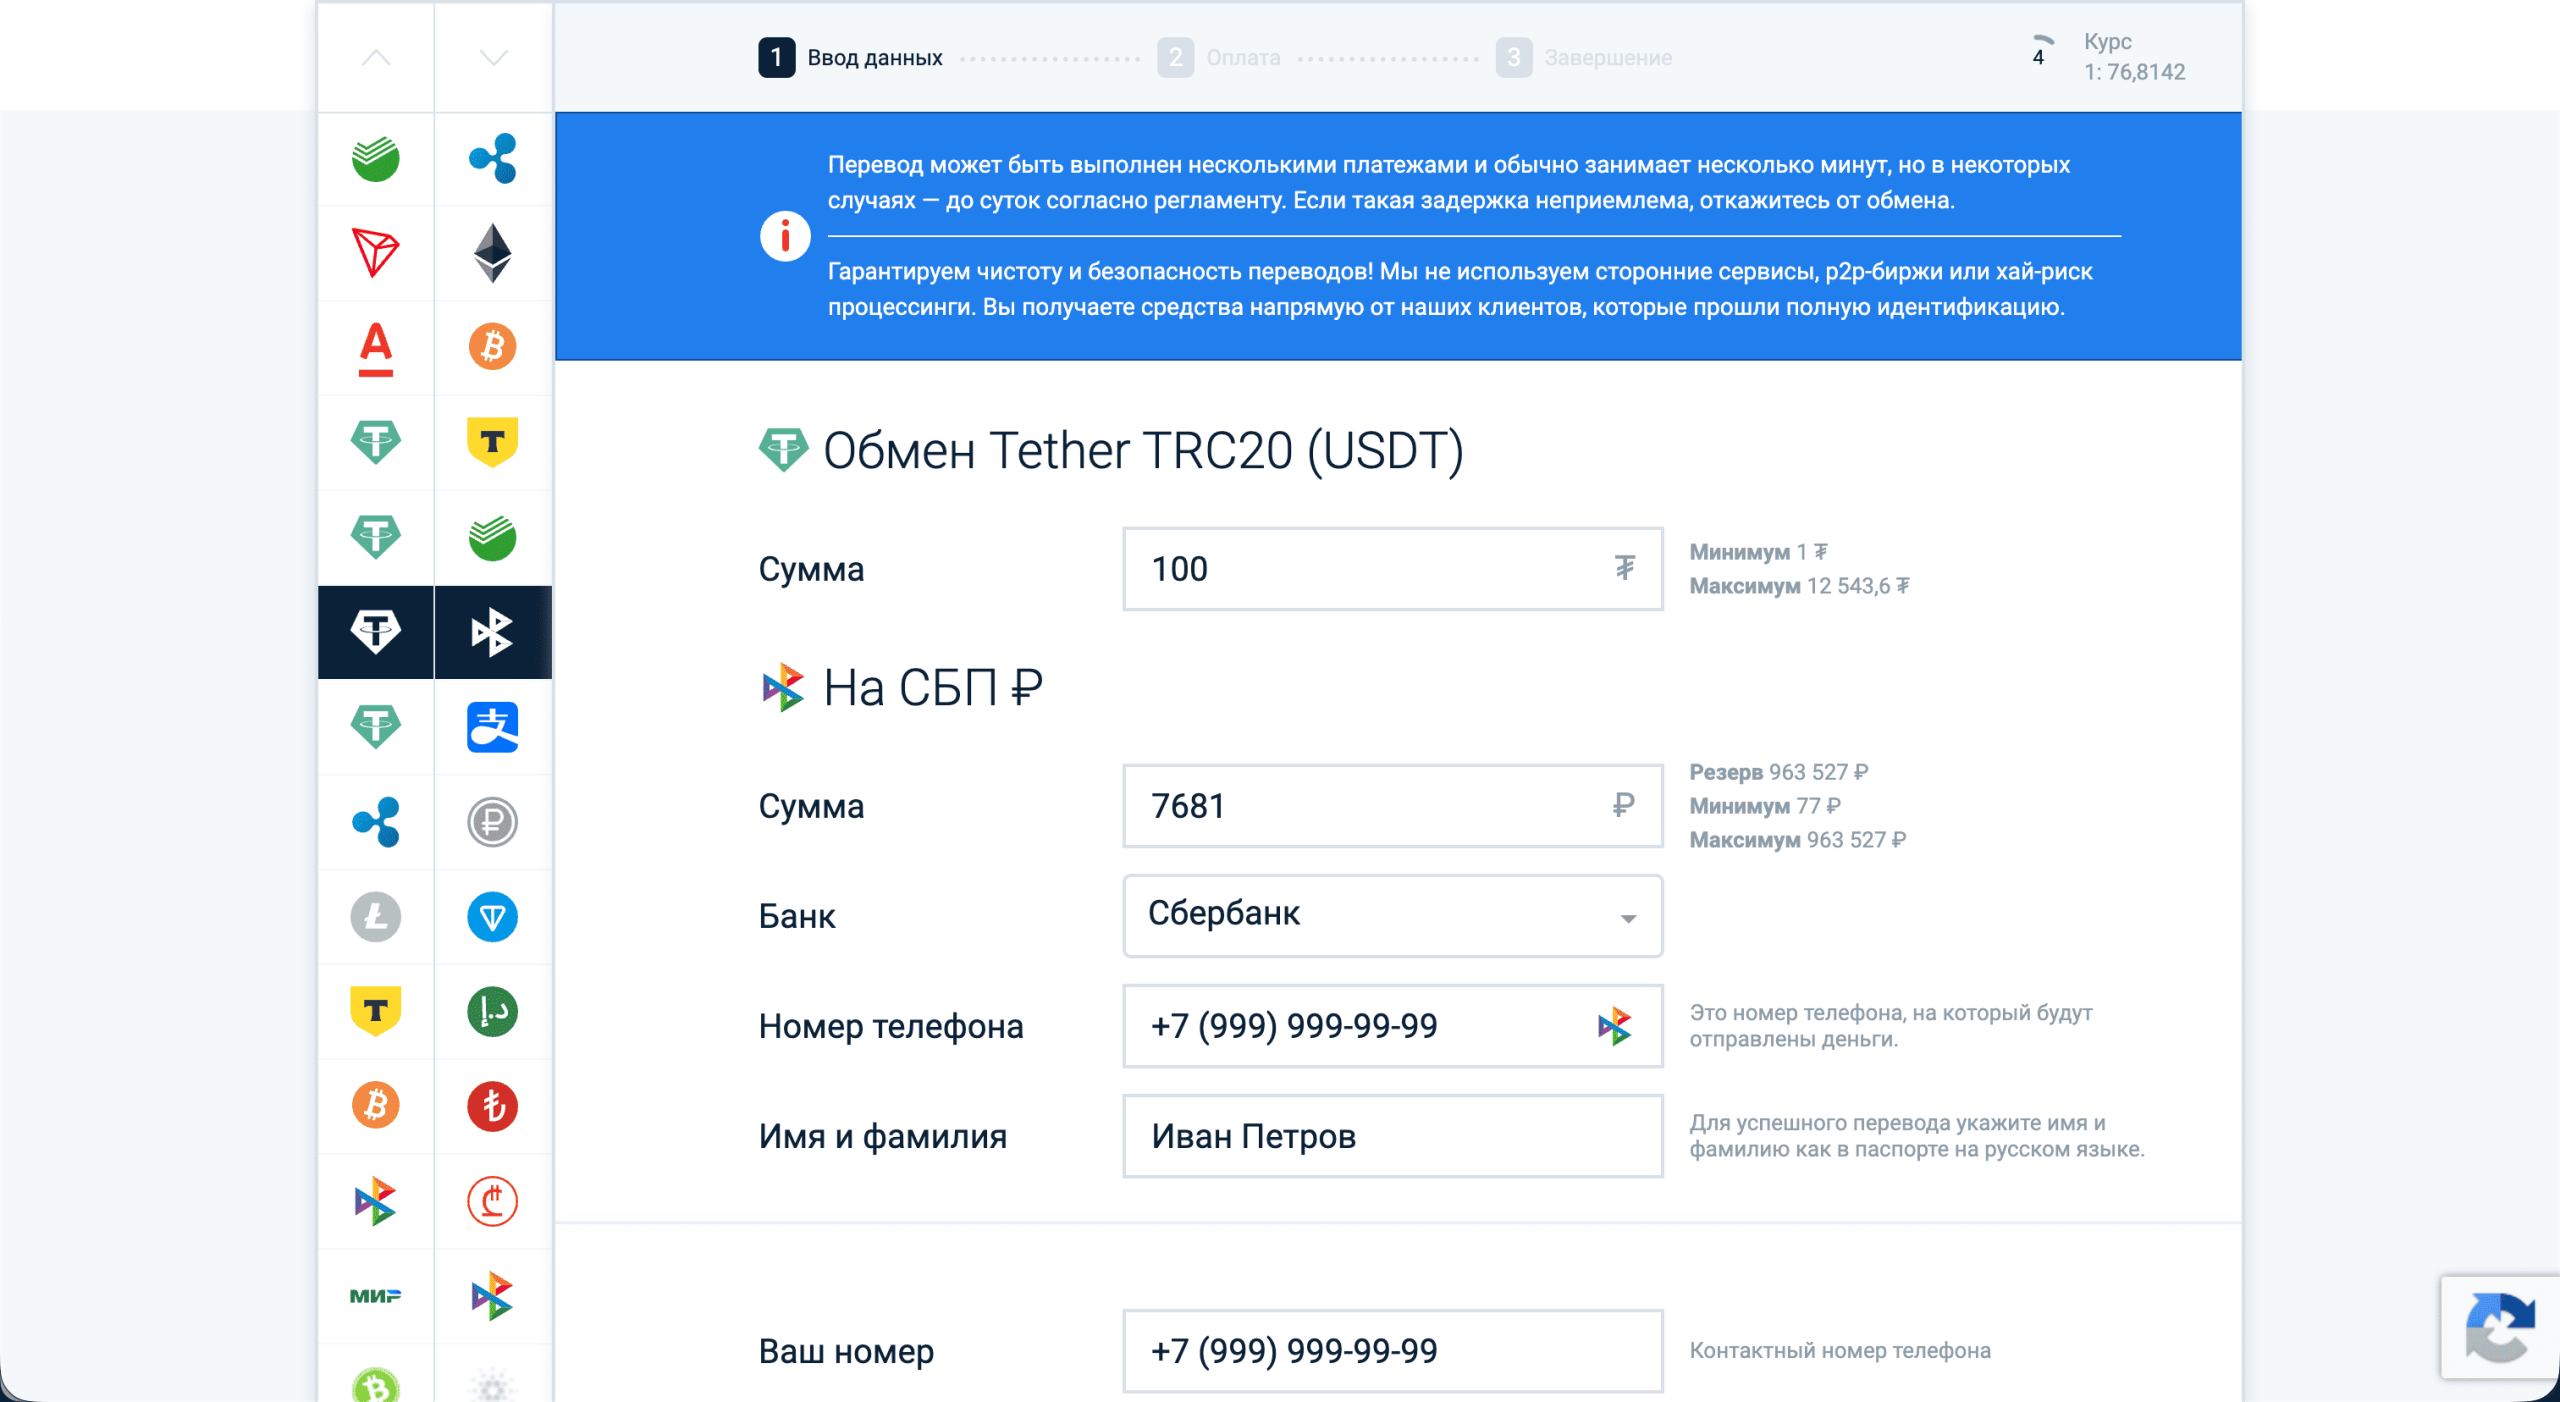Choose the red outlined cedi circle icon
The width and height of the screenshot is (2560, 1402).
pos(492,1201)
